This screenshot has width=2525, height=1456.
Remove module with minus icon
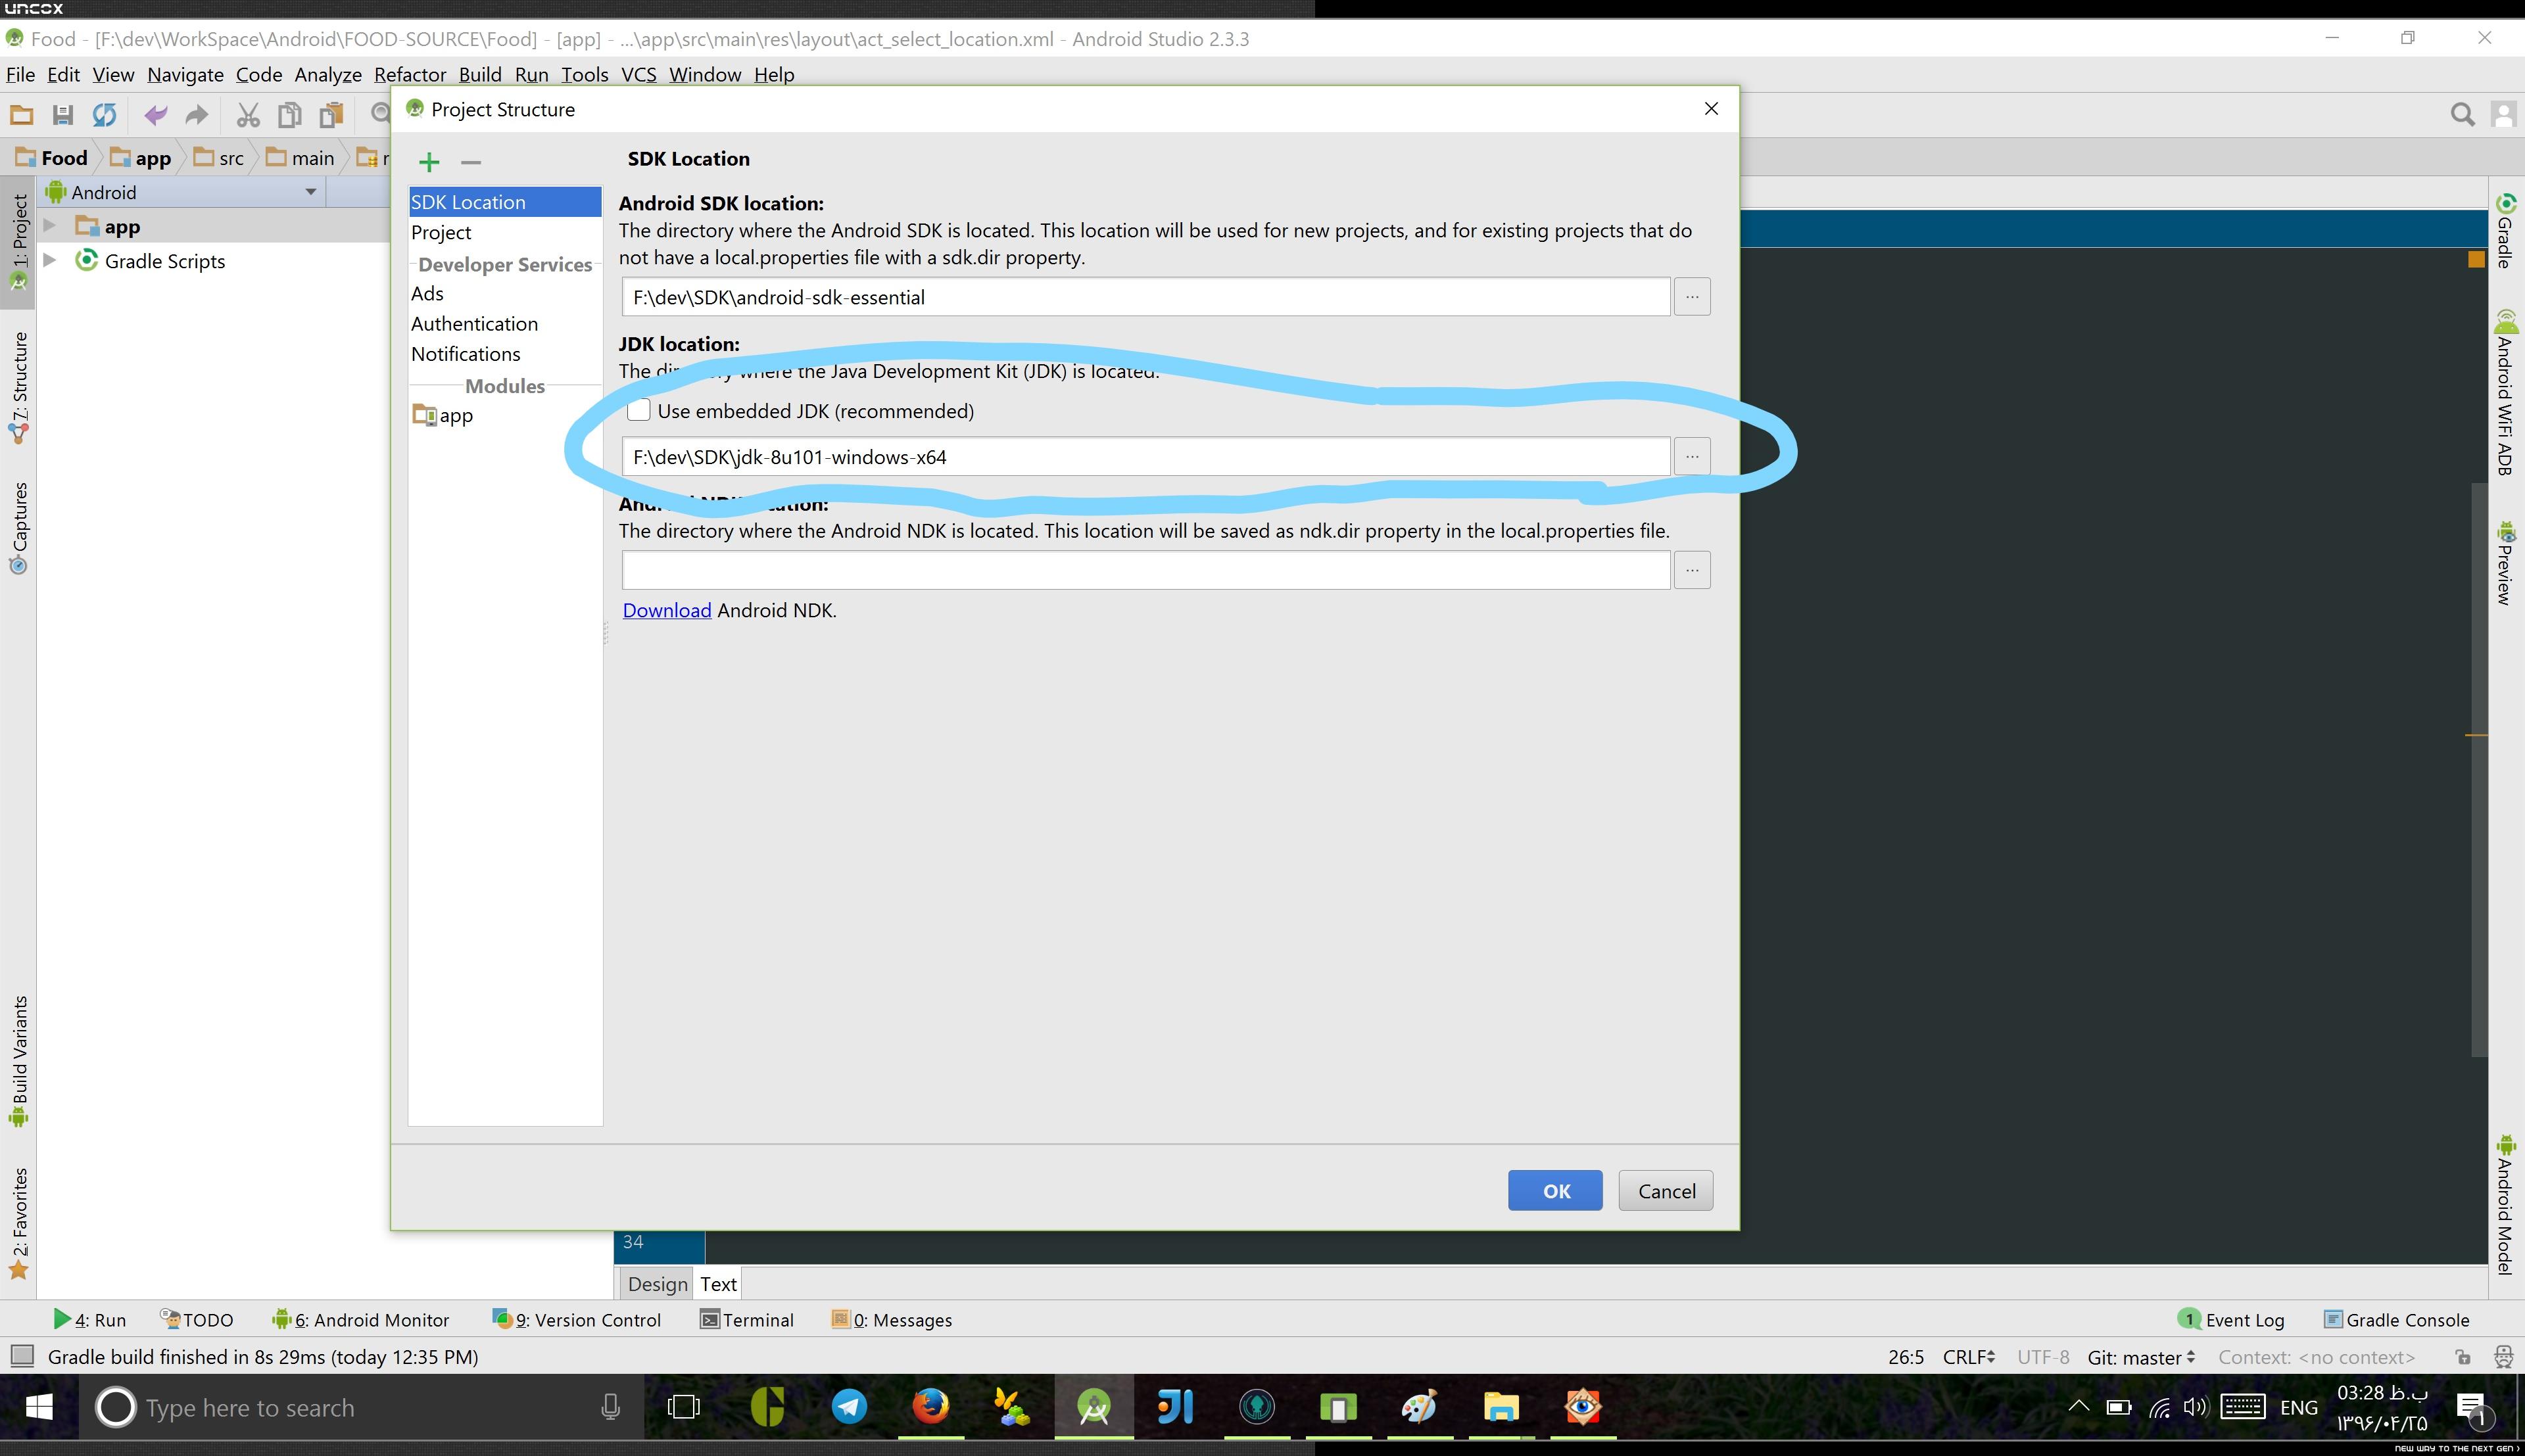point(471,162)
